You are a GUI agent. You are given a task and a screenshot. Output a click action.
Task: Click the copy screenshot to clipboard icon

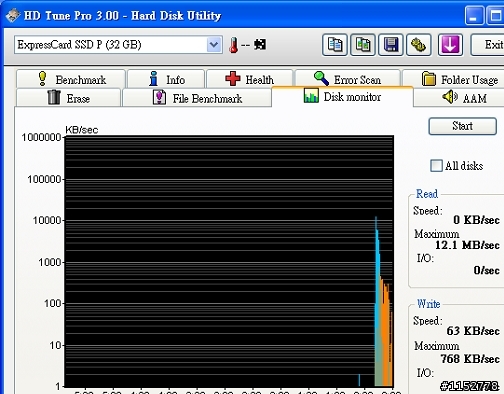click(x=363, y=45)
